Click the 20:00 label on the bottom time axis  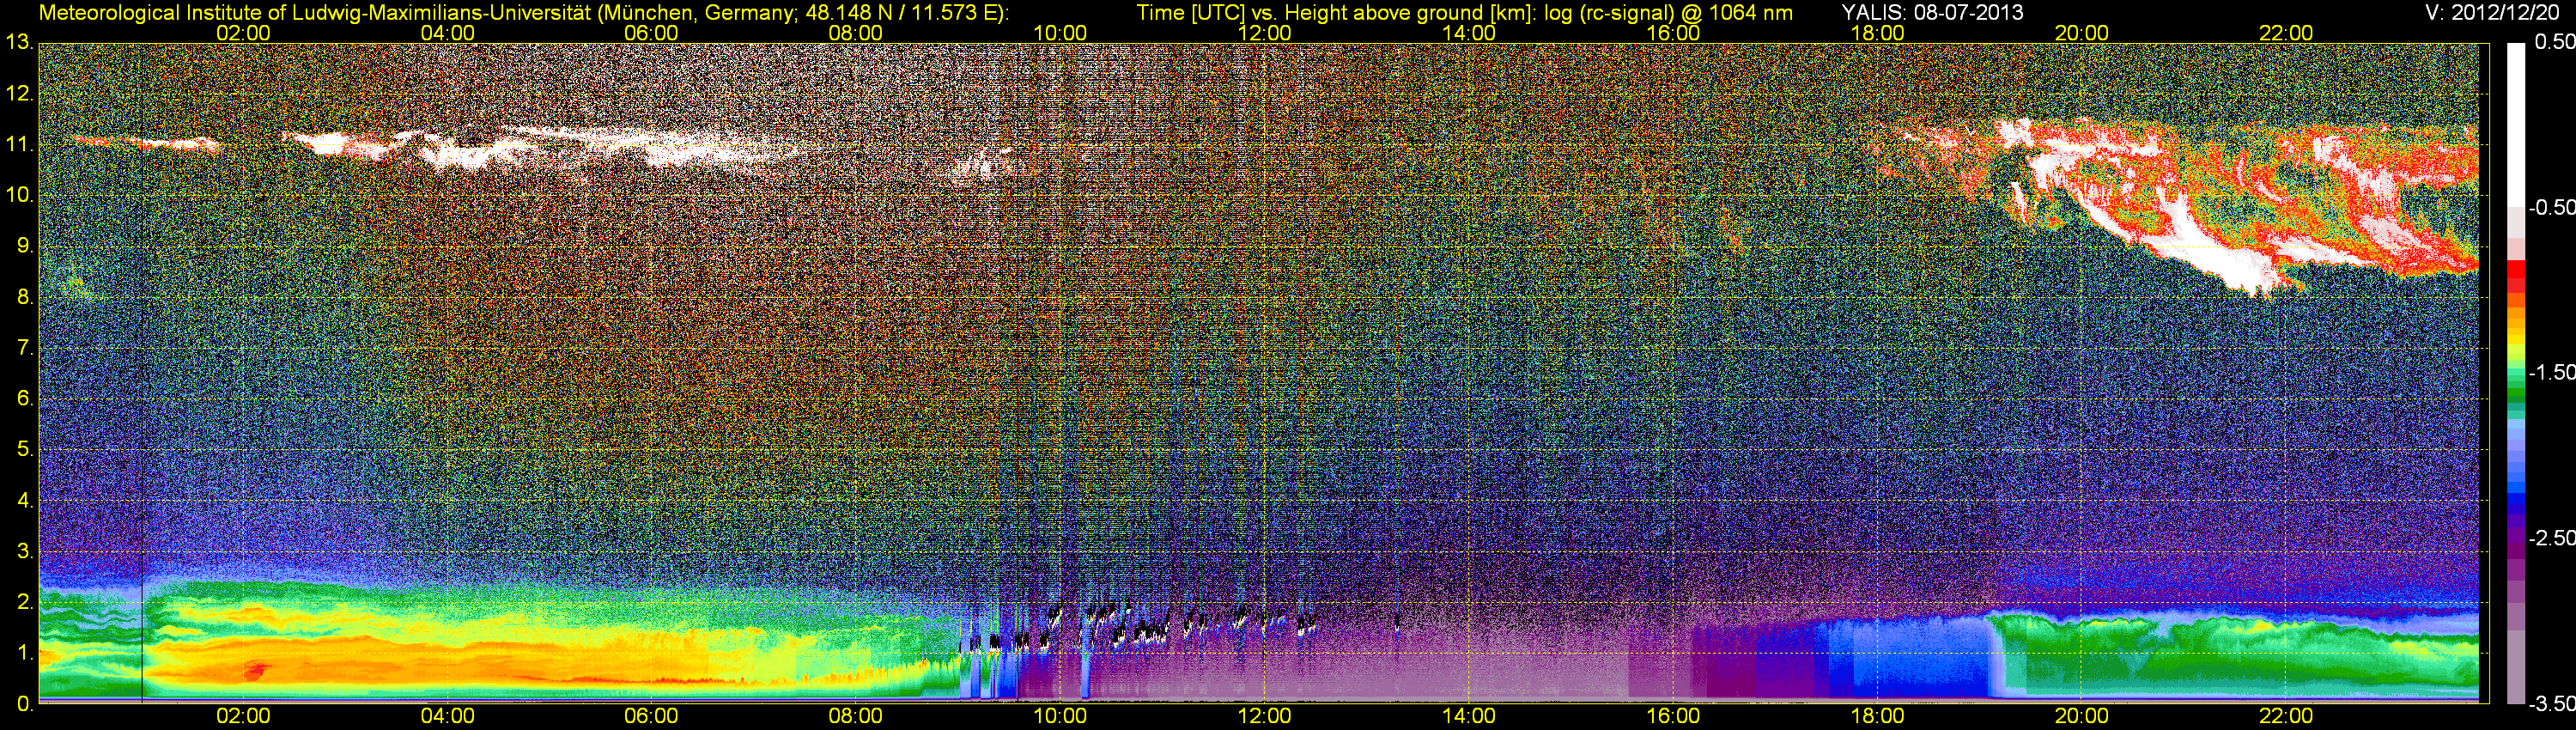[x=2082, y=716]
